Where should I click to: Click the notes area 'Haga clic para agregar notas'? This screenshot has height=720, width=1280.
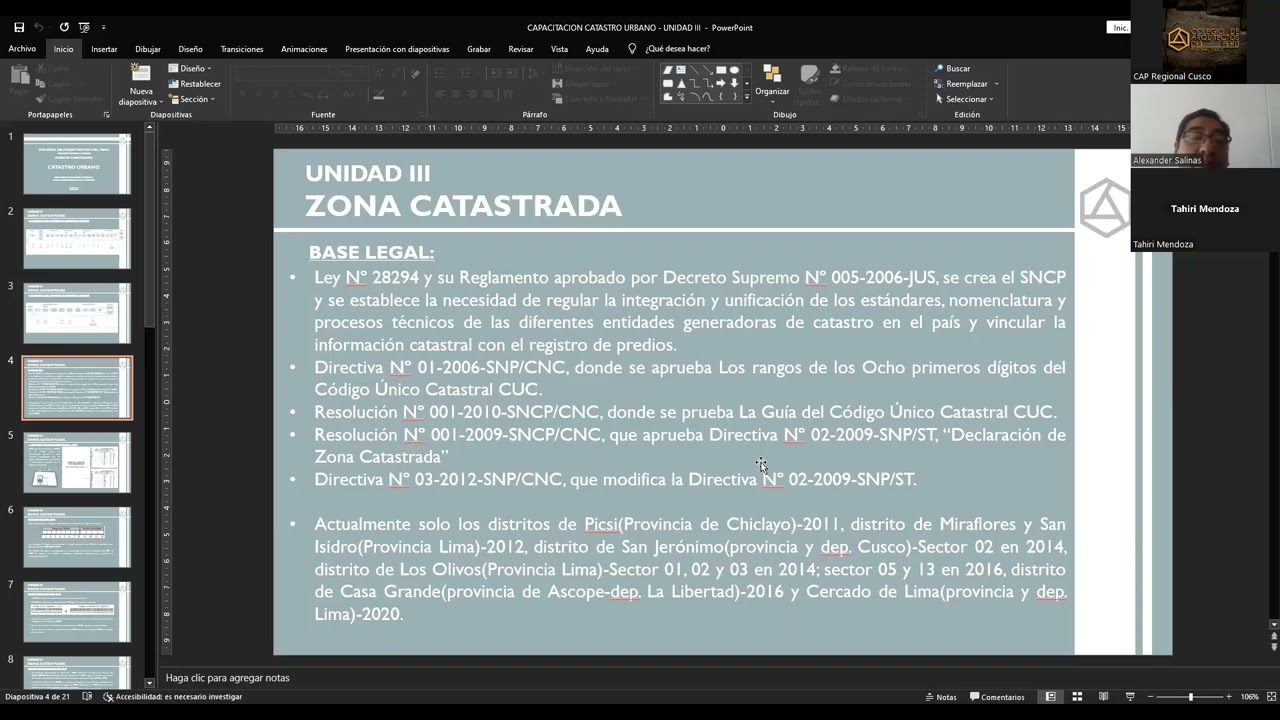click(x=227, y=678)
